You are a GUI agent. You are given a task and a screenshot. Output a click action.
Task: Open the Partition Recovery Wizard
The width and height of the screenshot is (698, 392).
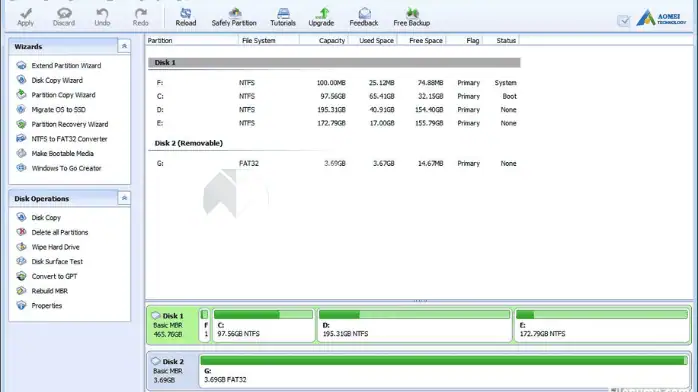(x=69, y=124)
